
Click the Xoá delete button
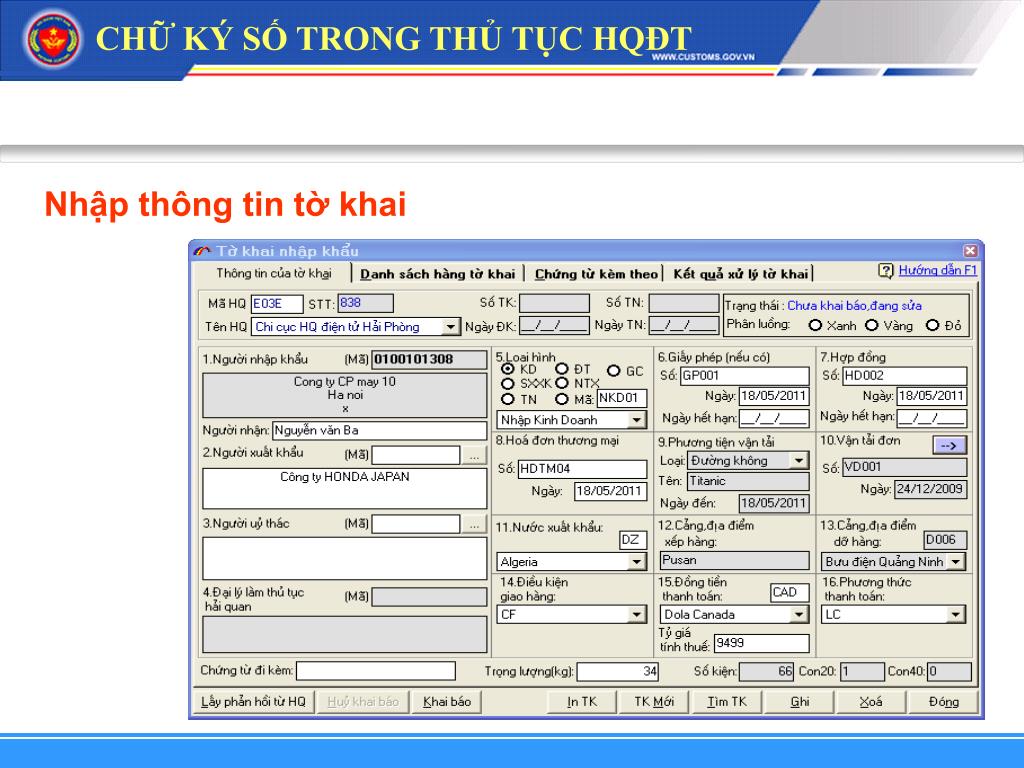coord(871,701)
